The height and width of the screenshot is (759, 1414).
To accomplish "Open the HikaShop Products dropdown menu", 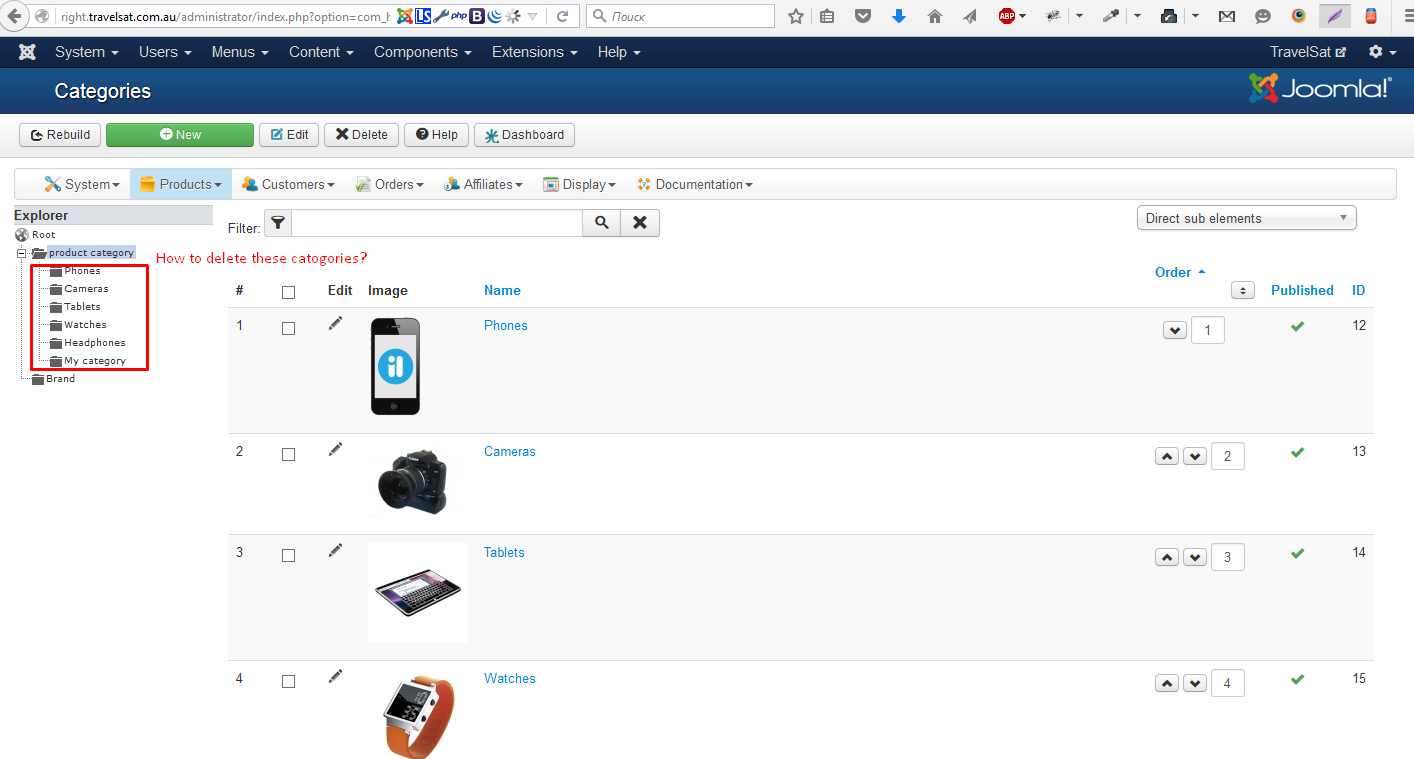I will tap(181, 184).
